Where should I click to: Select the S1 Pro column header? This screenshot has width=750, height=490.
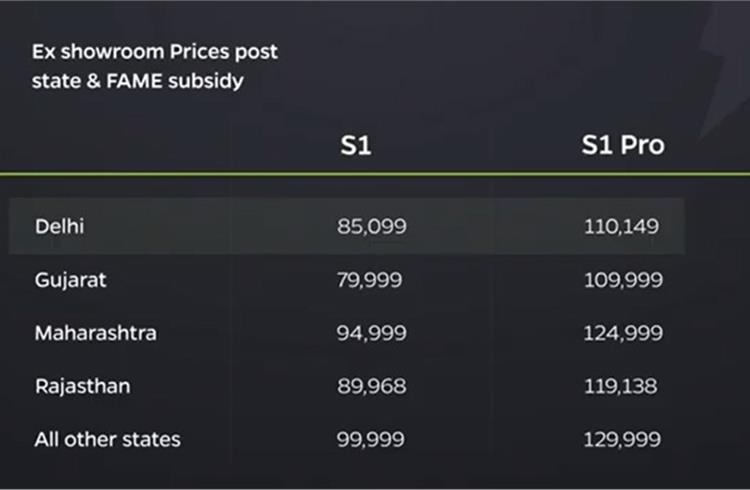tap(623, 145)
